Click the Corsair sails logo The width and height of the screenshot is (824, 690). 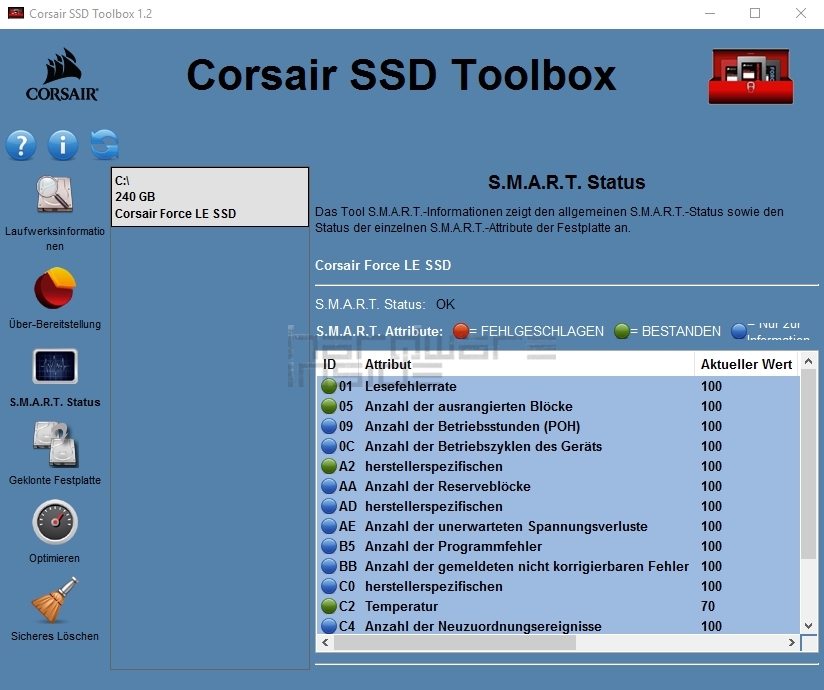tap(62, 75)
